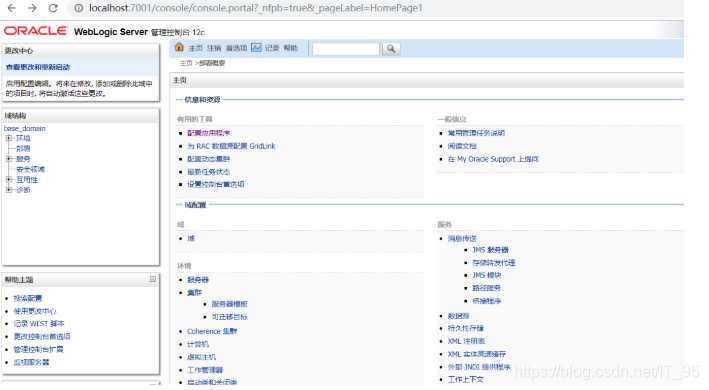This screenshot has height=390, width=709.
Task: Open 帮助 in the toolbar
Action: [290, 48]
